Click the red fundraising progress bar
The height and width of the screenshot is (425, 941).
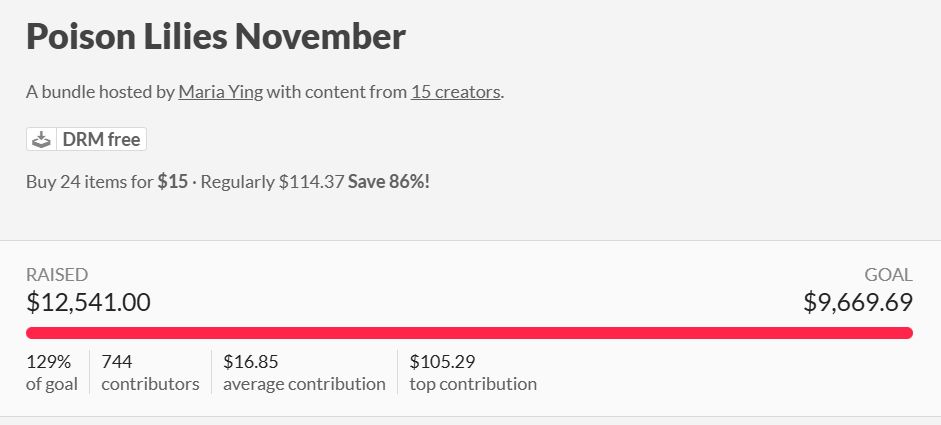tap(469, 333)
